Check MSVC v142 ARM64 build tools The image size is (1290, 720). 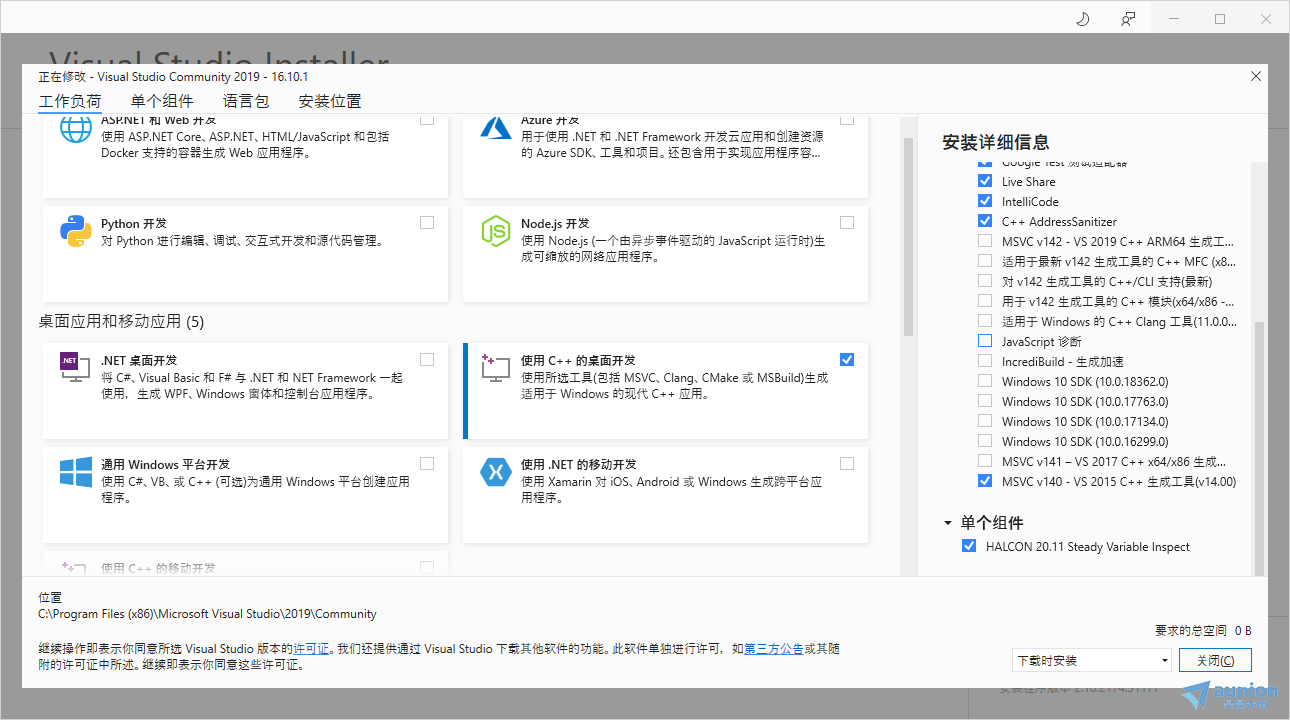coord(985,241)
